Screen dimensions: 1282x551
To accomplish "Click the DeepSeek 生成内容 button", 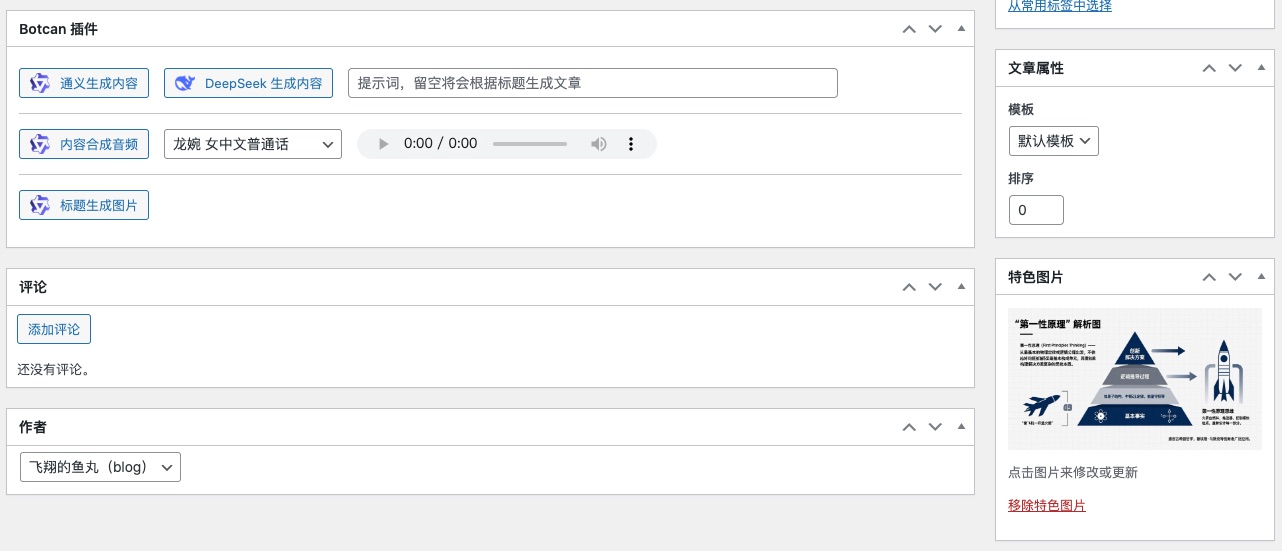I will point(247,83).
